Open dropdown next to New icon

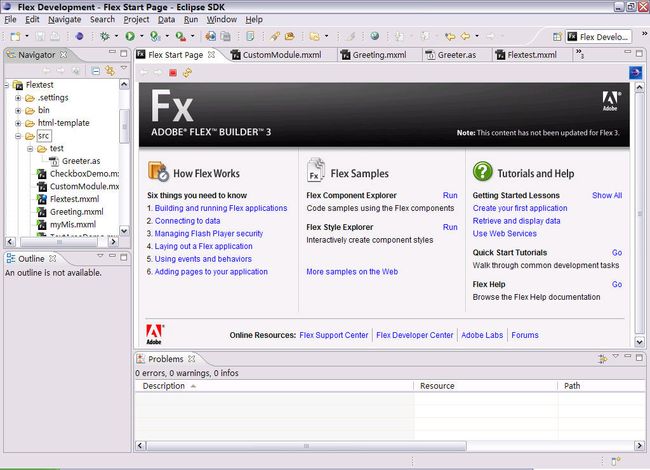pos(27,36)
